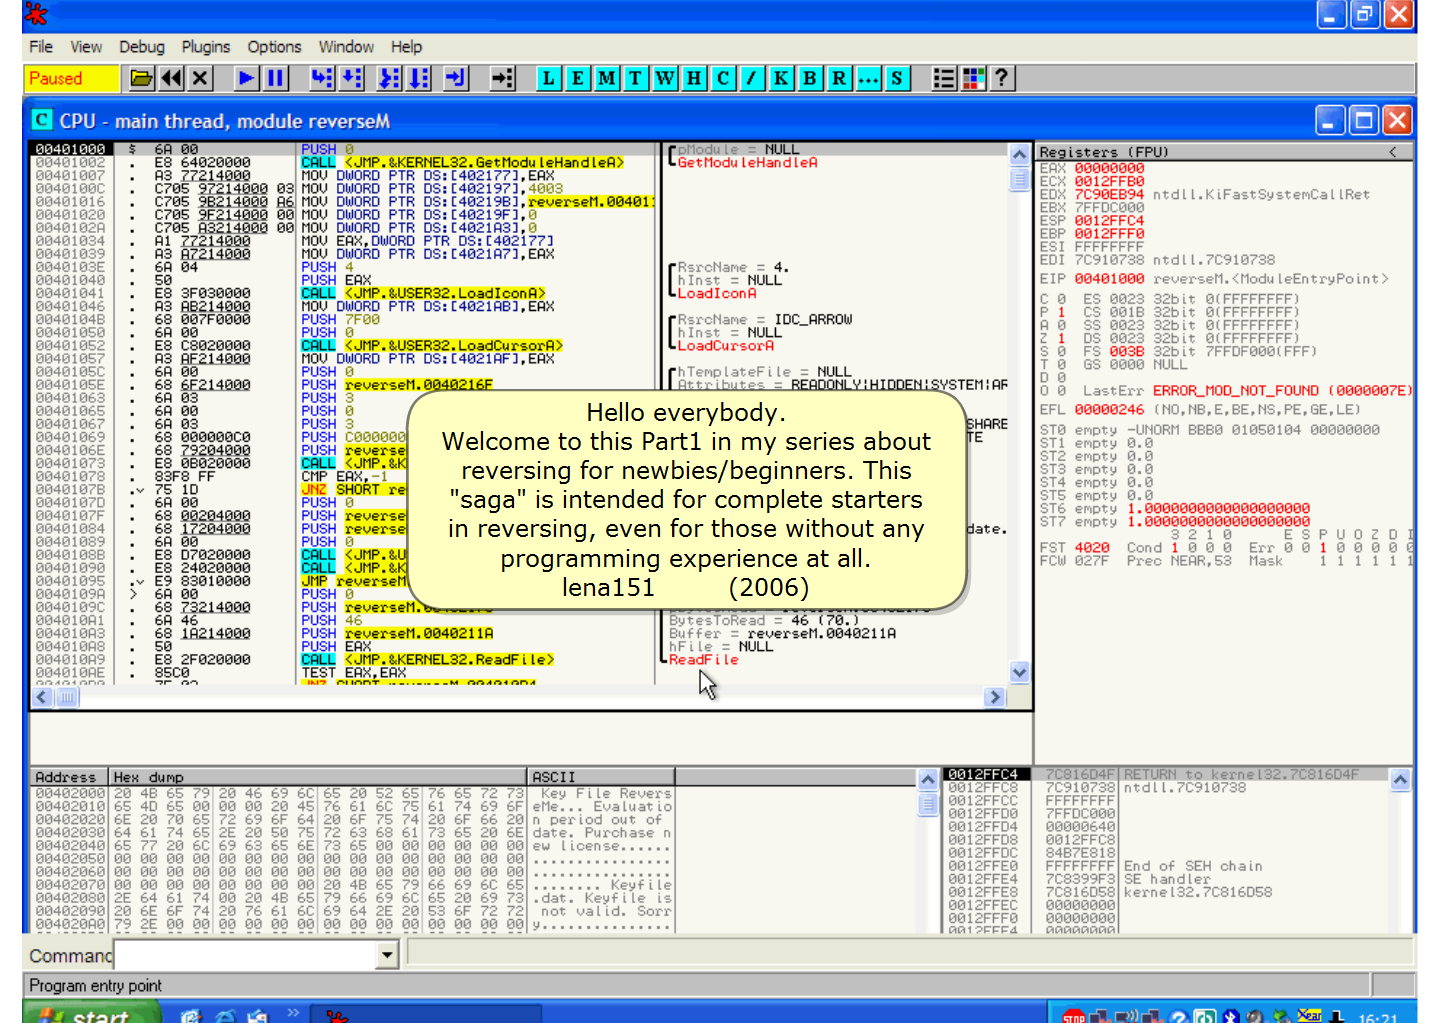The image size is (1440, 1023).
Task: Expand the Command history dropdown
Action: tap(388, 956)
